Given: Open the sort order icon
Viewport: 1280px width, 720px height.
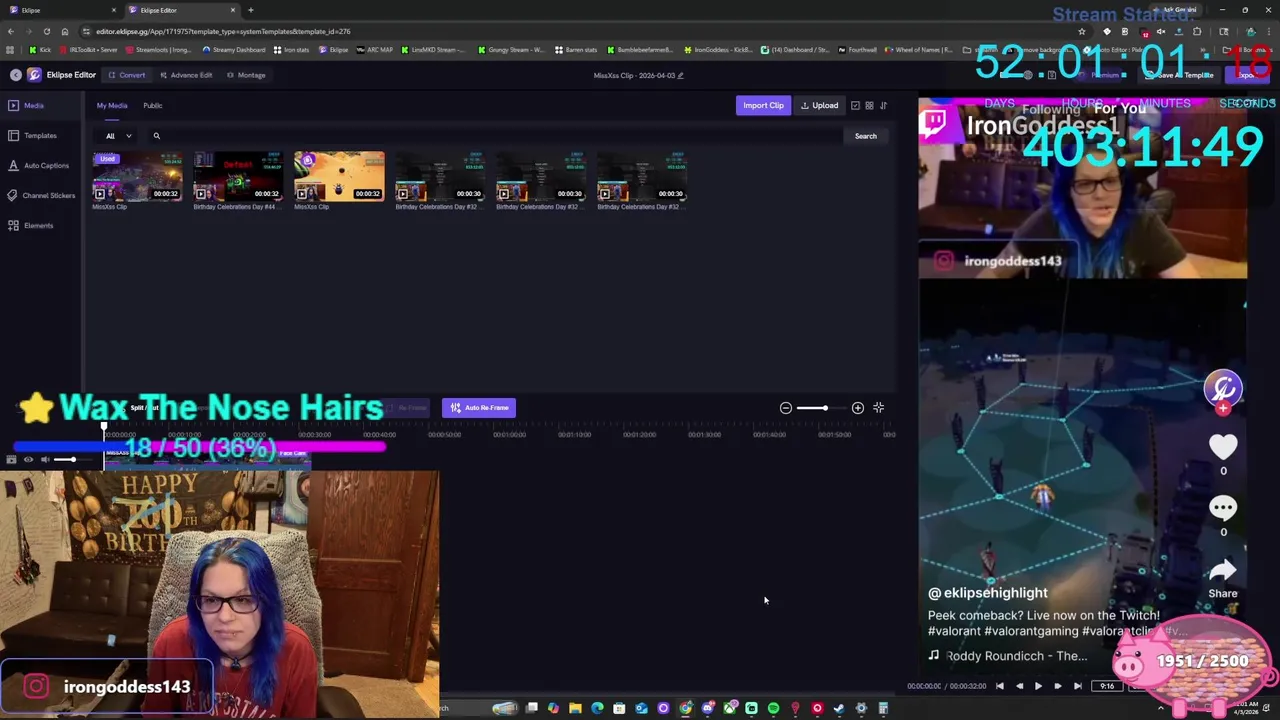Looking at the screenshot, I should coord(883,105).
